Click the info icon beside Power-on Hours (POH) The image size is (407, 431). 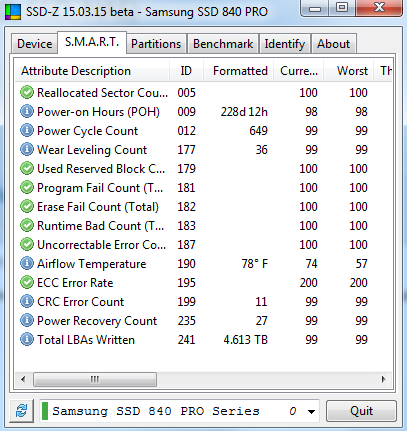pos(27,111)
